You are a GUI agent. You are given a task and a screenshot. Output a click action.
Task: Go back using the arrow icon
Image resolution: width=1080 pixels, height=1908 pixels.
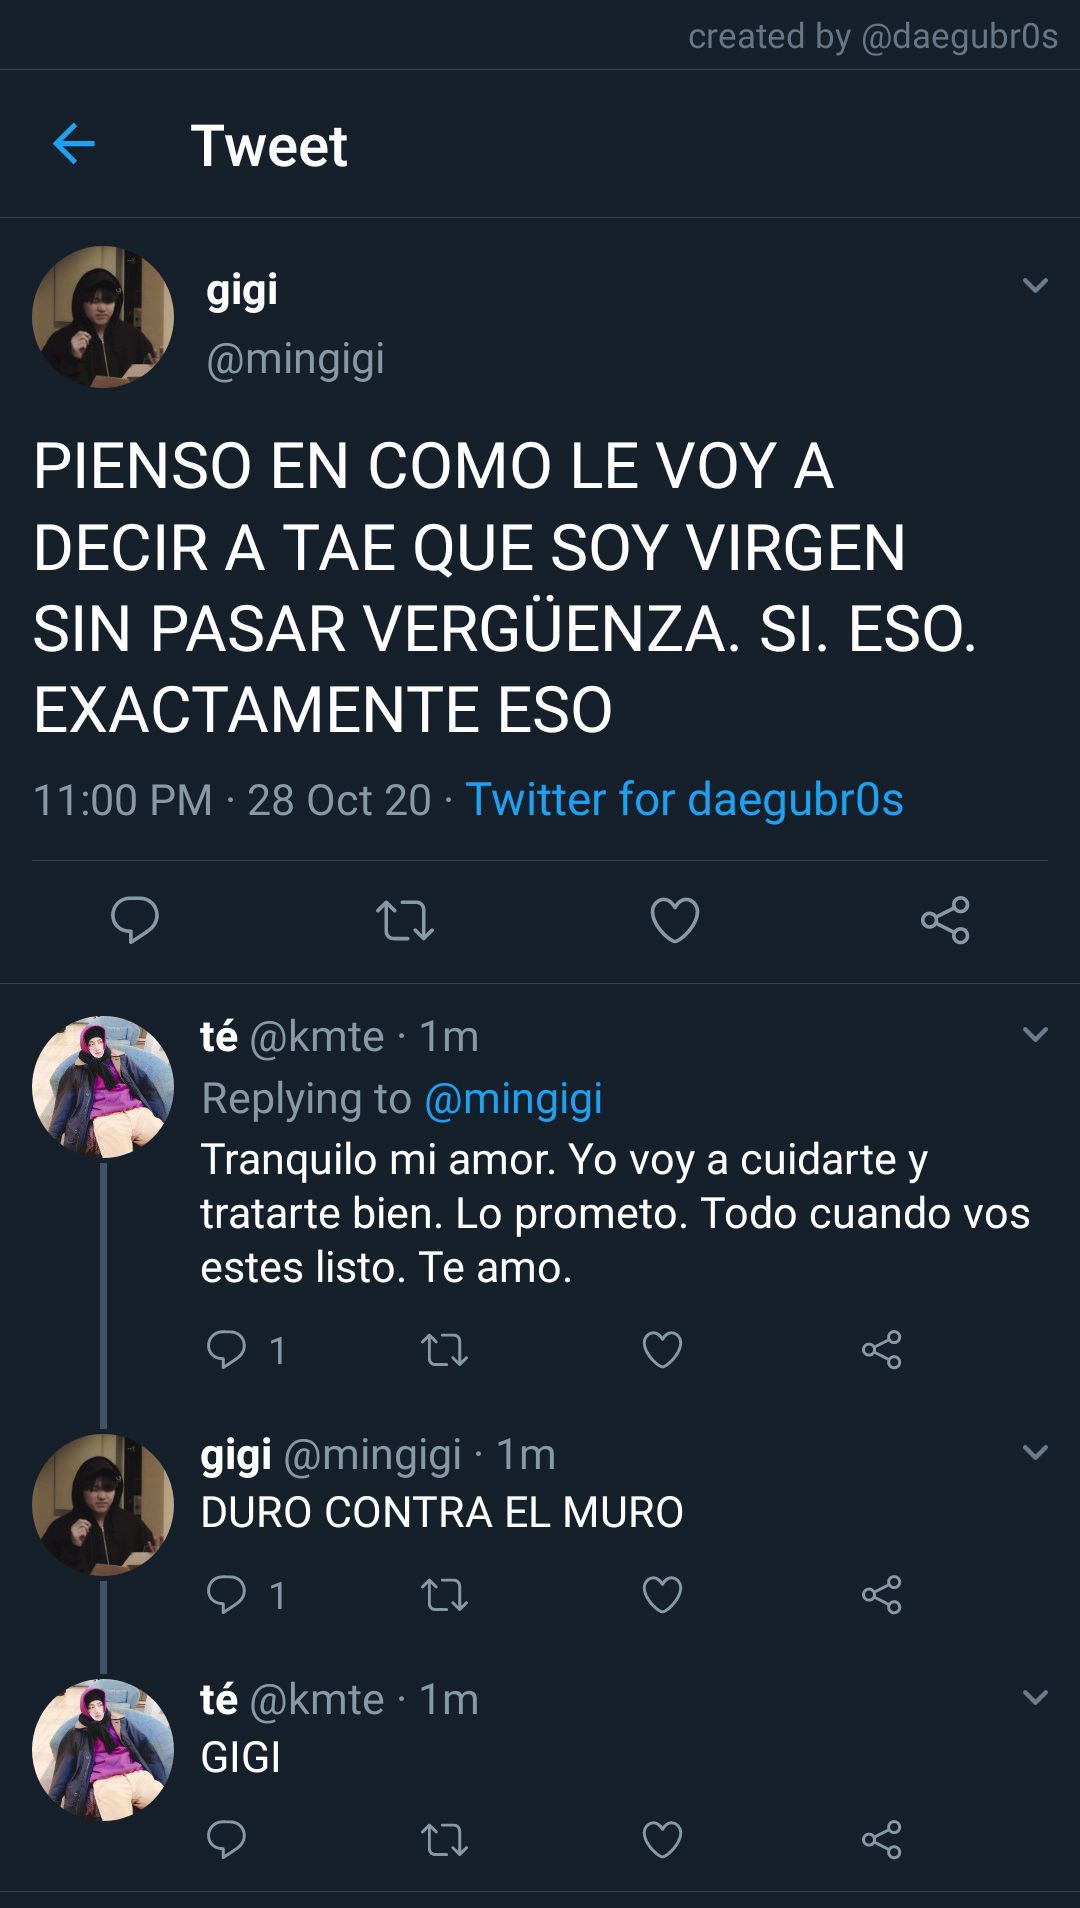tap(73, 144)
